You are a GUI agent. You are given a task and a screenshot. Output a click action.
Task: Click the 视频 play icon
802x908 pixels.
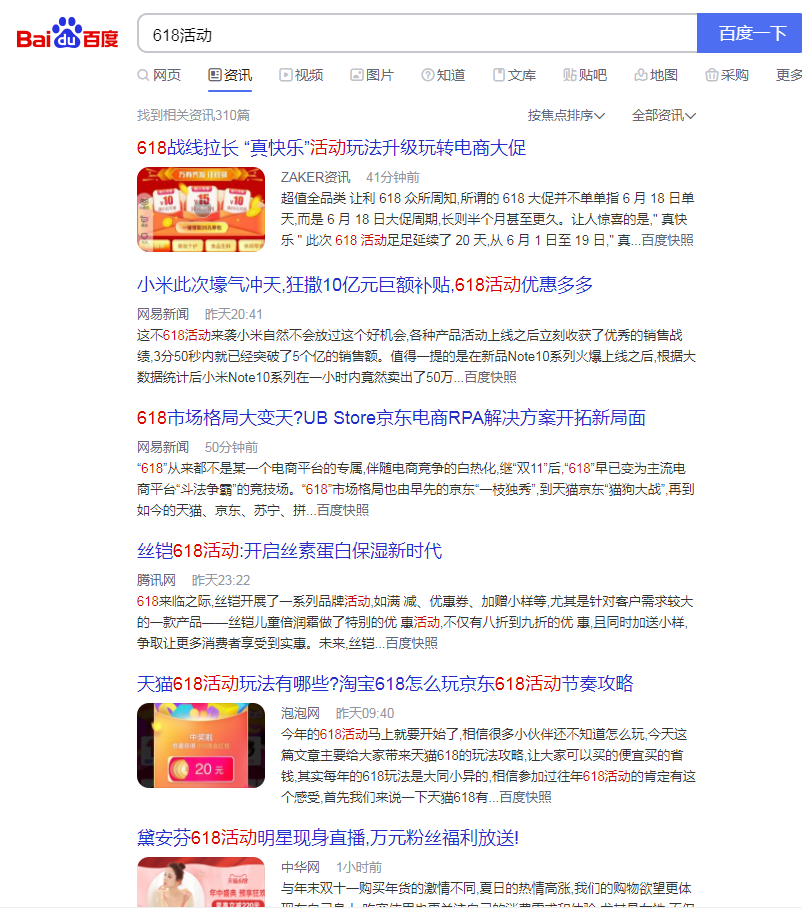click(285, 75)
